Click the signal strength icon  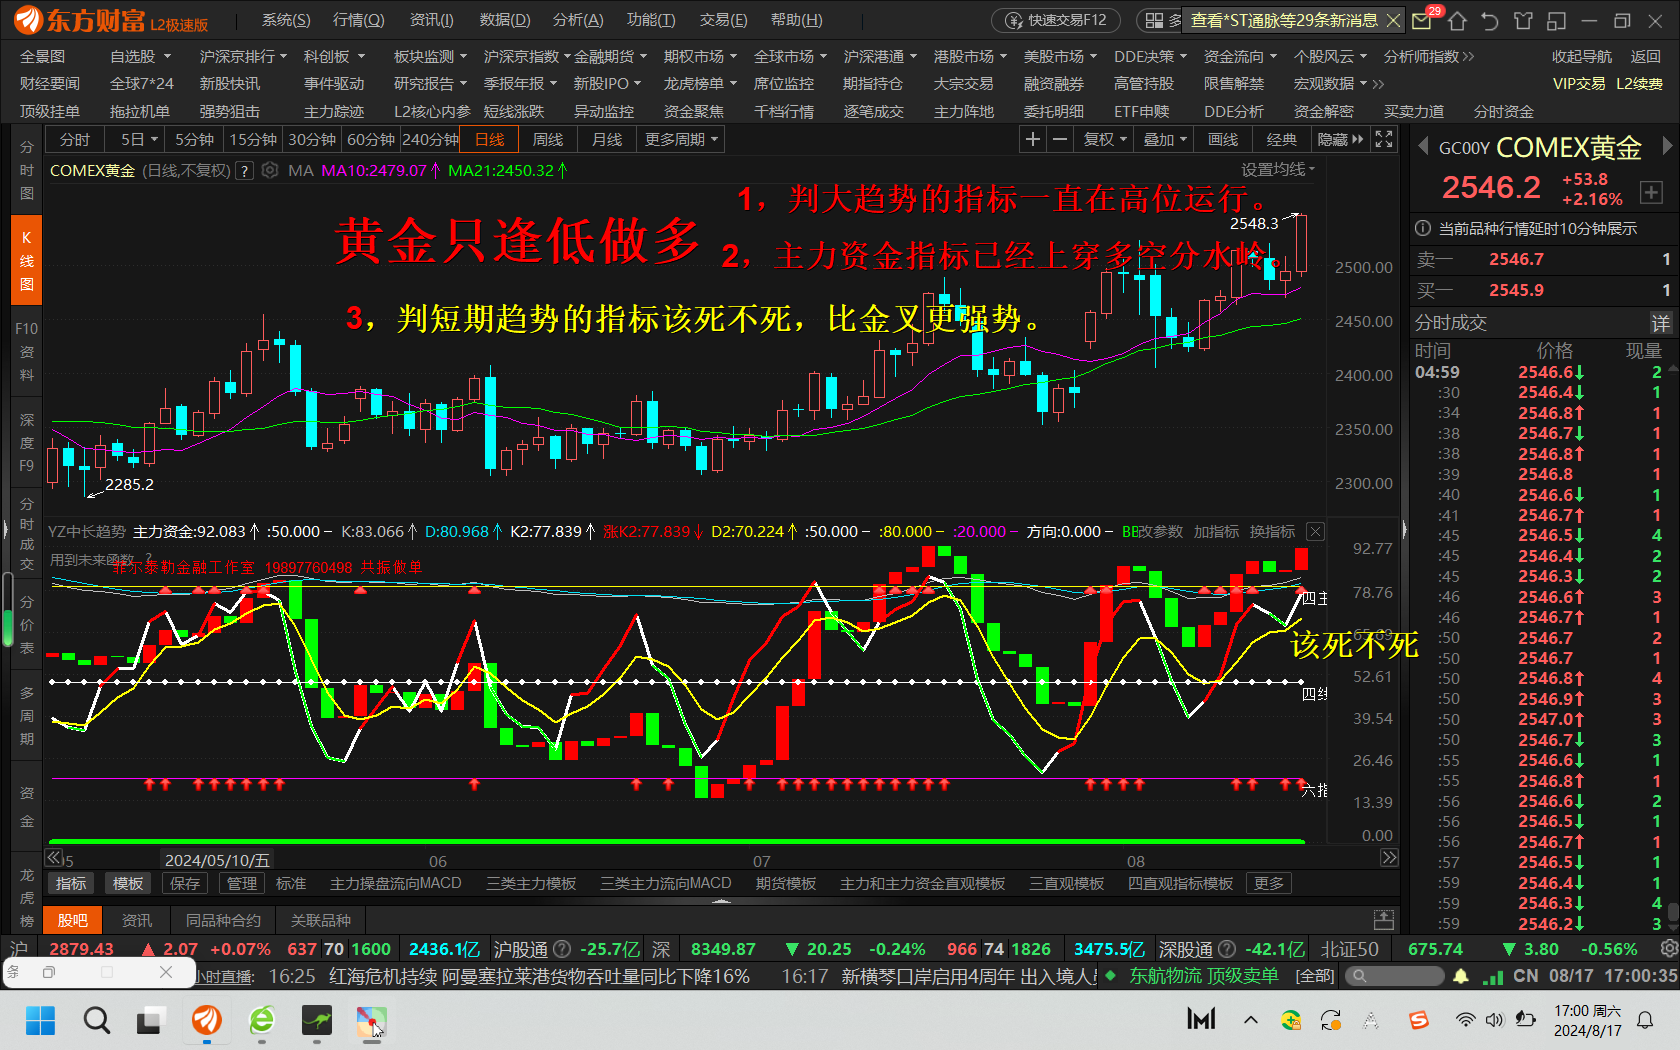[x=1493, y=976]
